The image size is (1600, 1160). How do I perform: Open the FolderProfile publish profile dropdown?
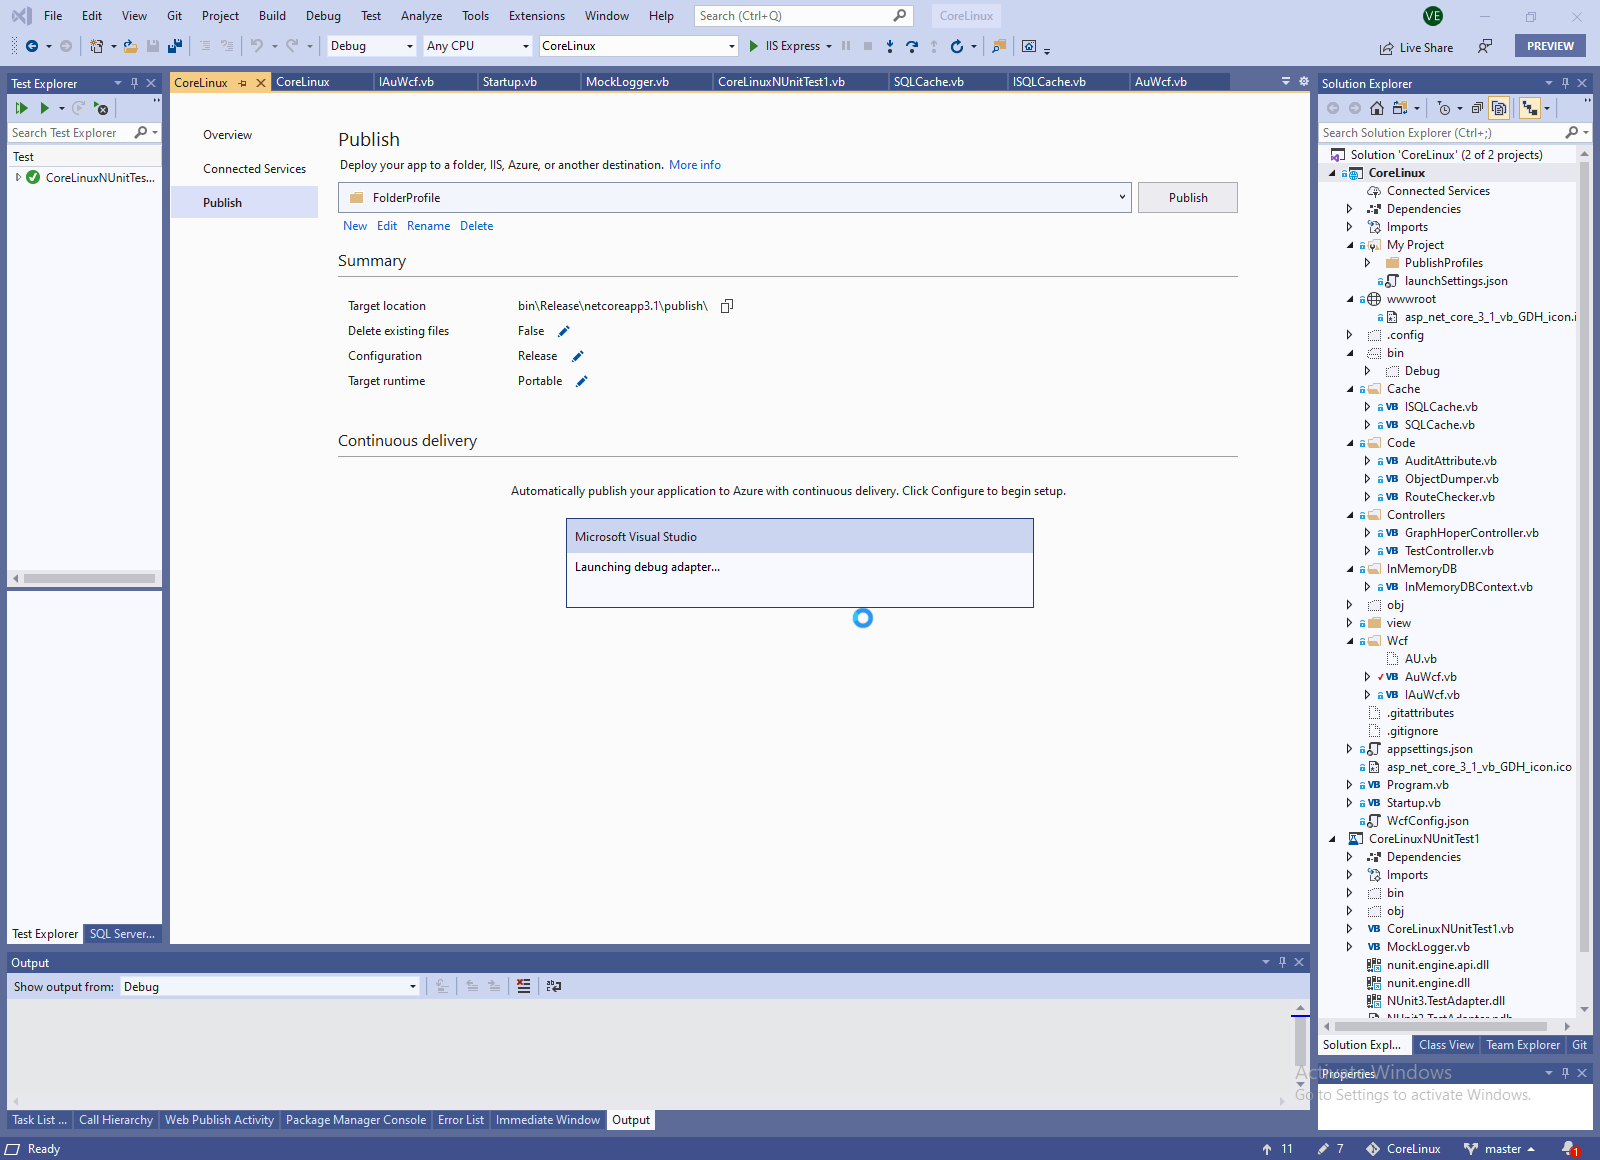pos(735,198)
